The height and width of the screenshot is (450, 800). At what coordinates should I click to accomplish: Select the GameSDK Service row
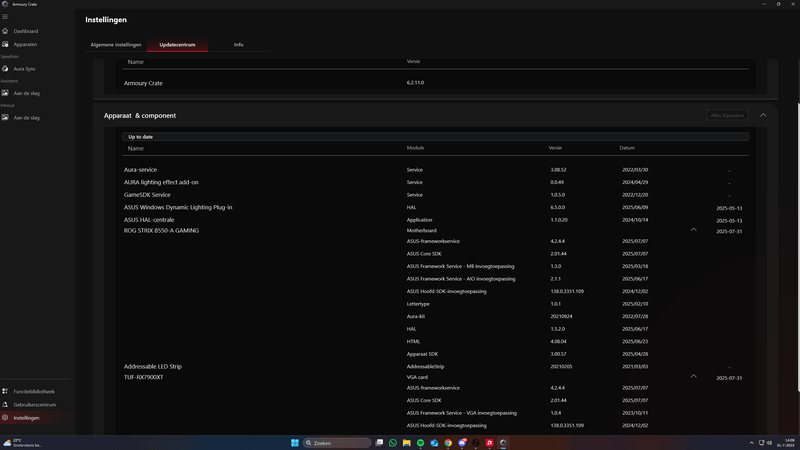[435, 195]
